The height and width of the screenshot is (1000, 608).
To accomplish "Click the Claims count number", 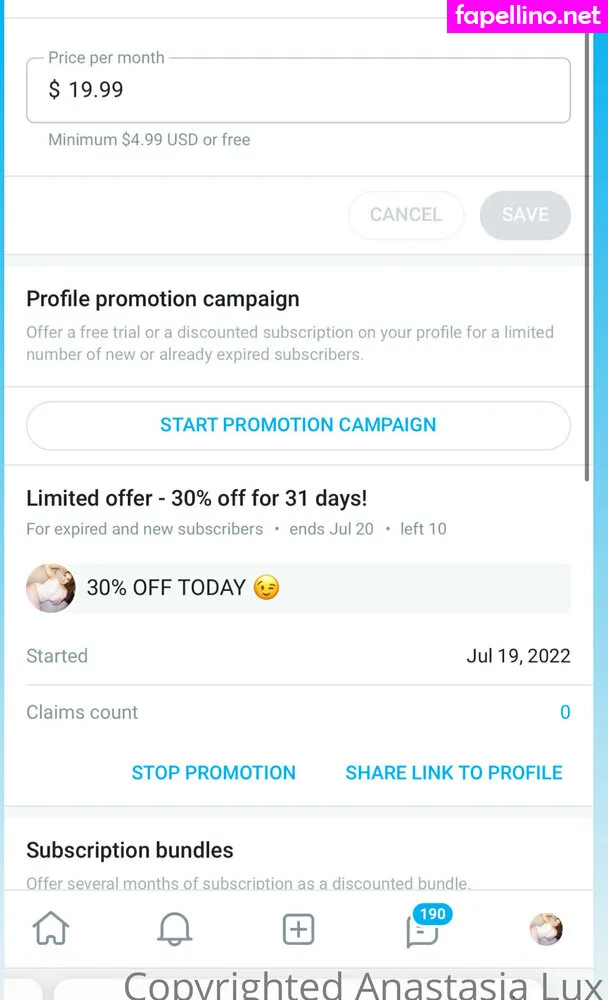I will 565,713.
